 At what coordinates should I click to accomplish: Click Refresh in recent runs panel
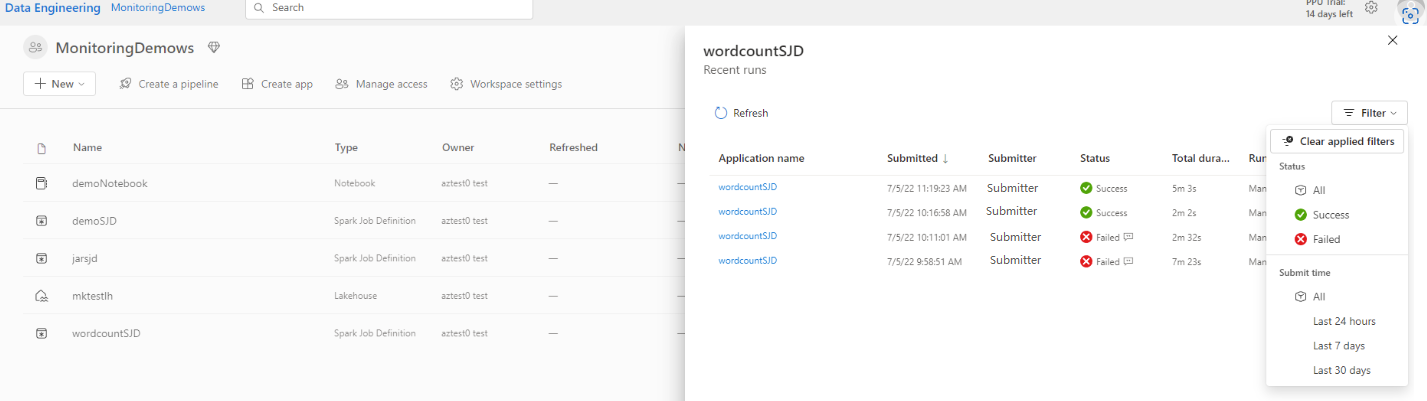pos(741,113)
